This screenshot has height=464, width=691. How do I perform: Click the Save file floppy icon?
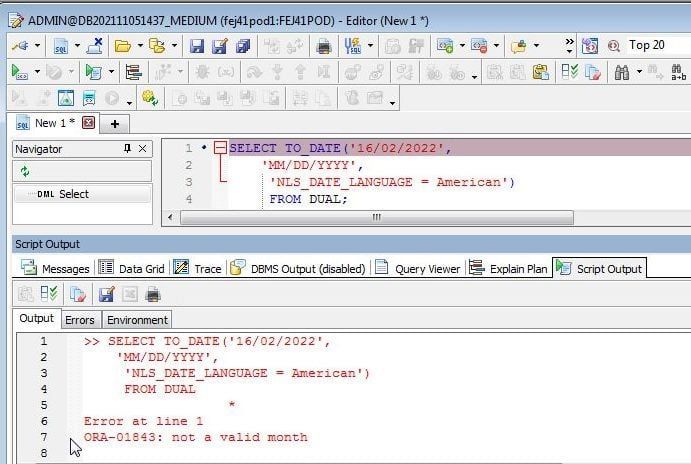[197, 45]
